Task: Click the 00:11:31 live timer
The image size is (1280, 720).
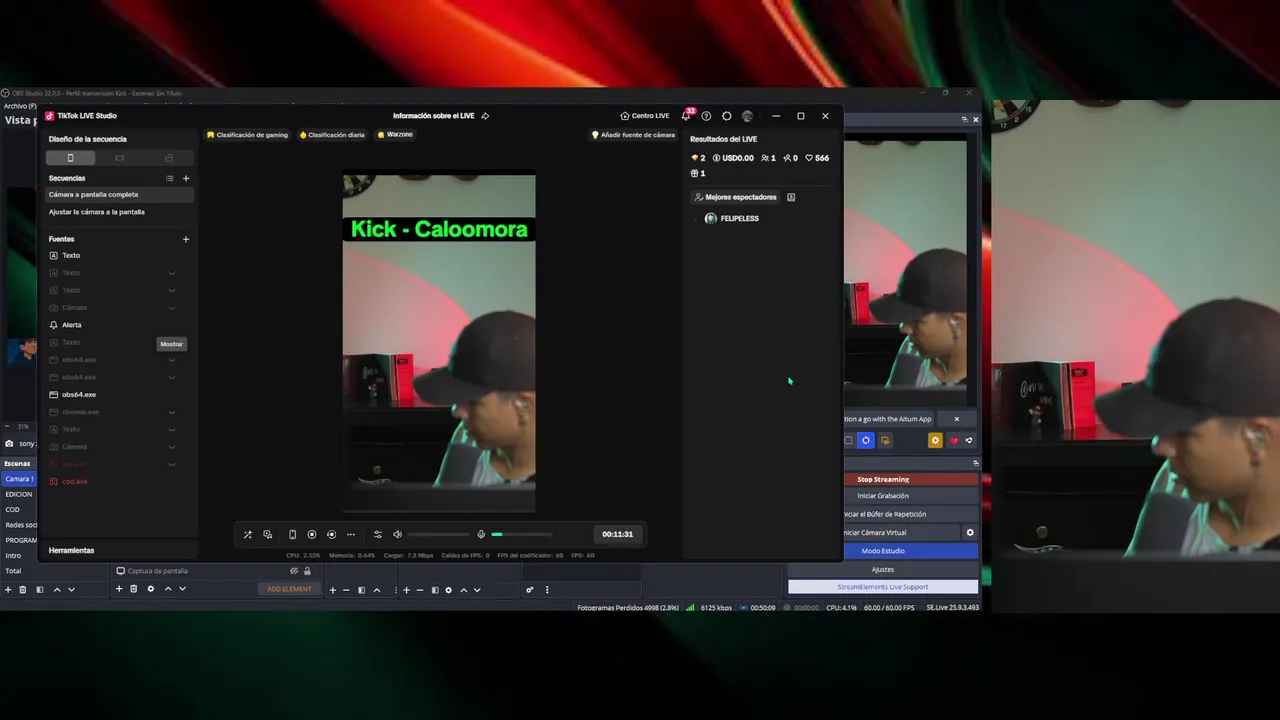Action: (617, 534)
